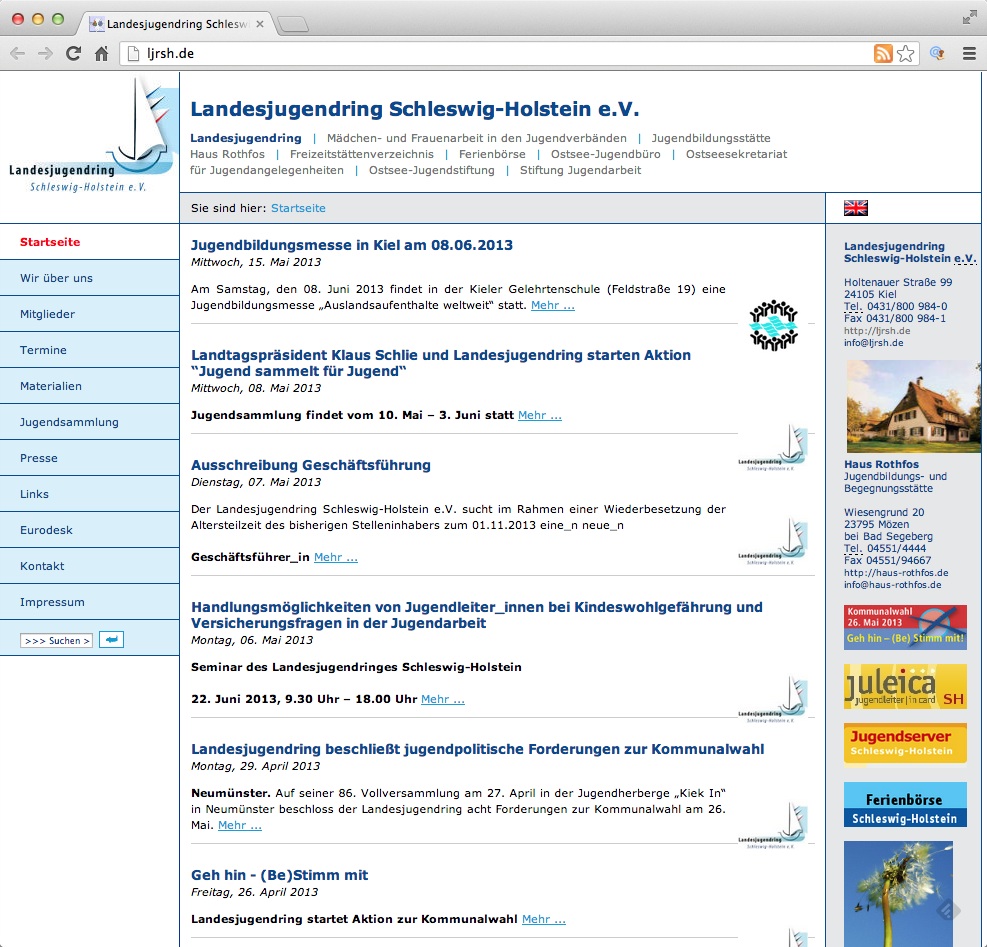Switch to English via the British flag icon
This screenshot has width=987, height=947.
tap(855, 208)
